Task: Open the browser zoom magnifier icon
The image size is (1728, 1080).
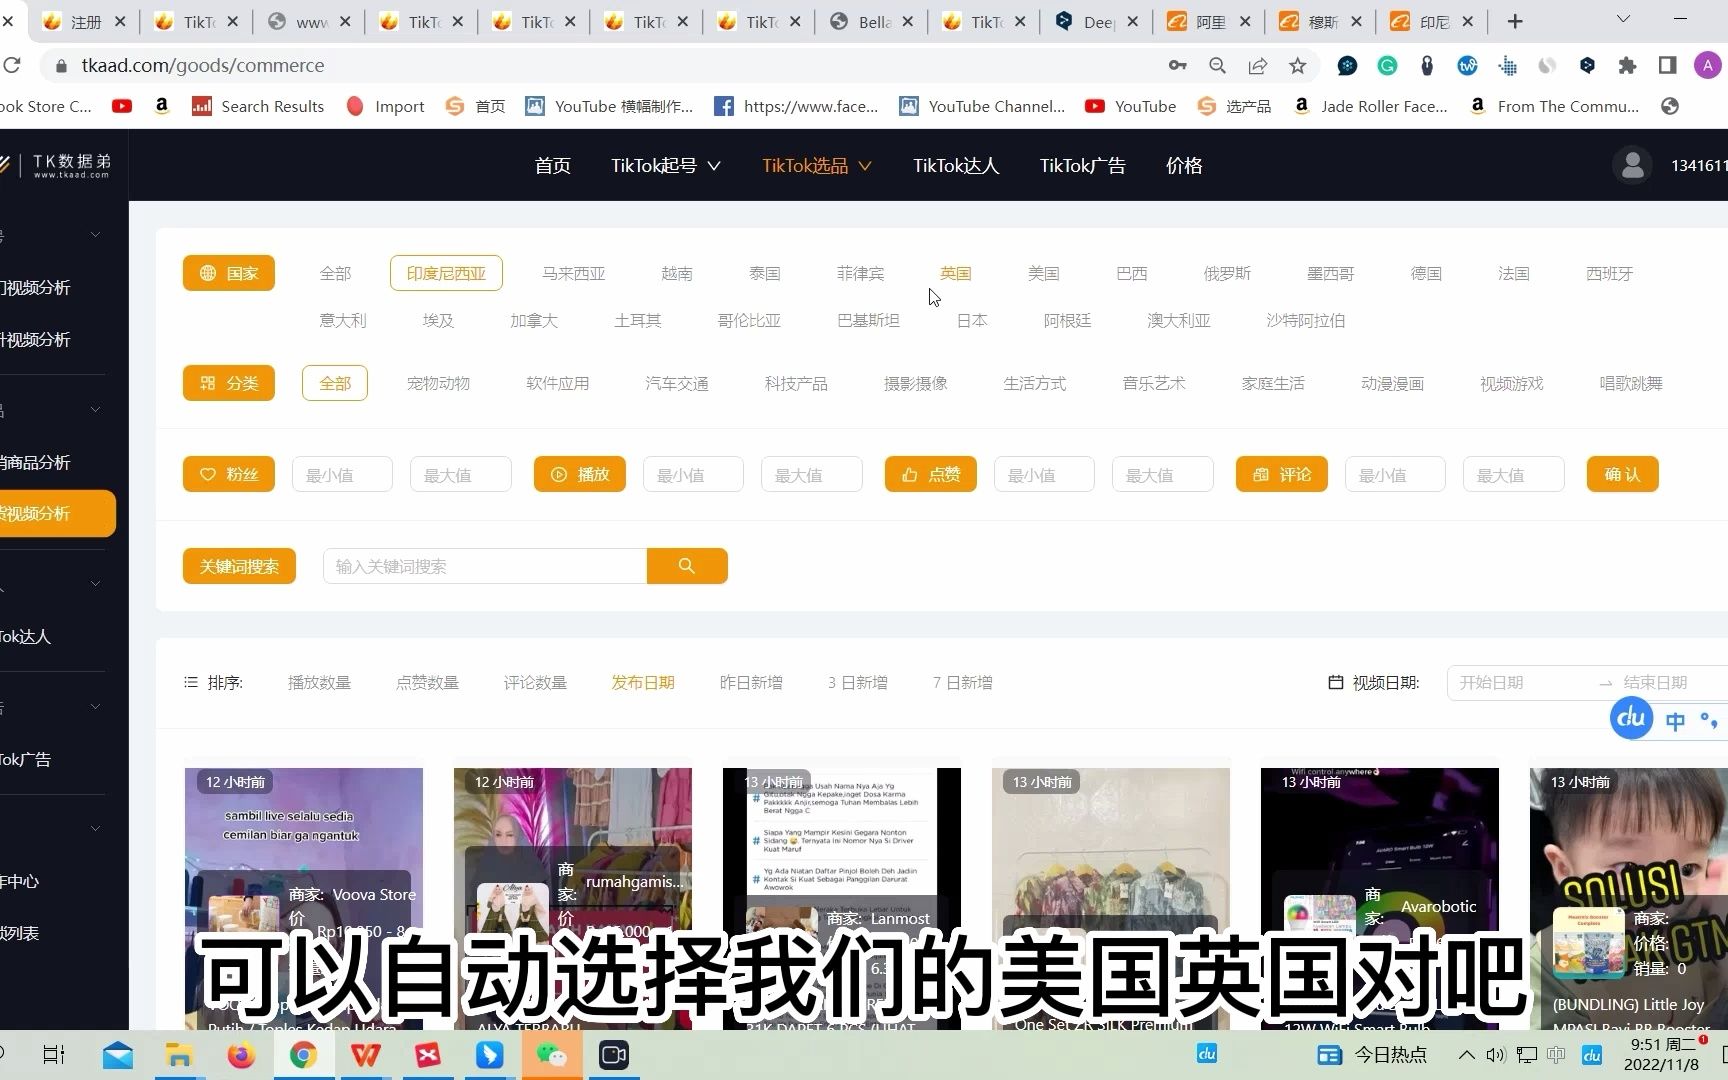Action: (x=1217, y=65)
